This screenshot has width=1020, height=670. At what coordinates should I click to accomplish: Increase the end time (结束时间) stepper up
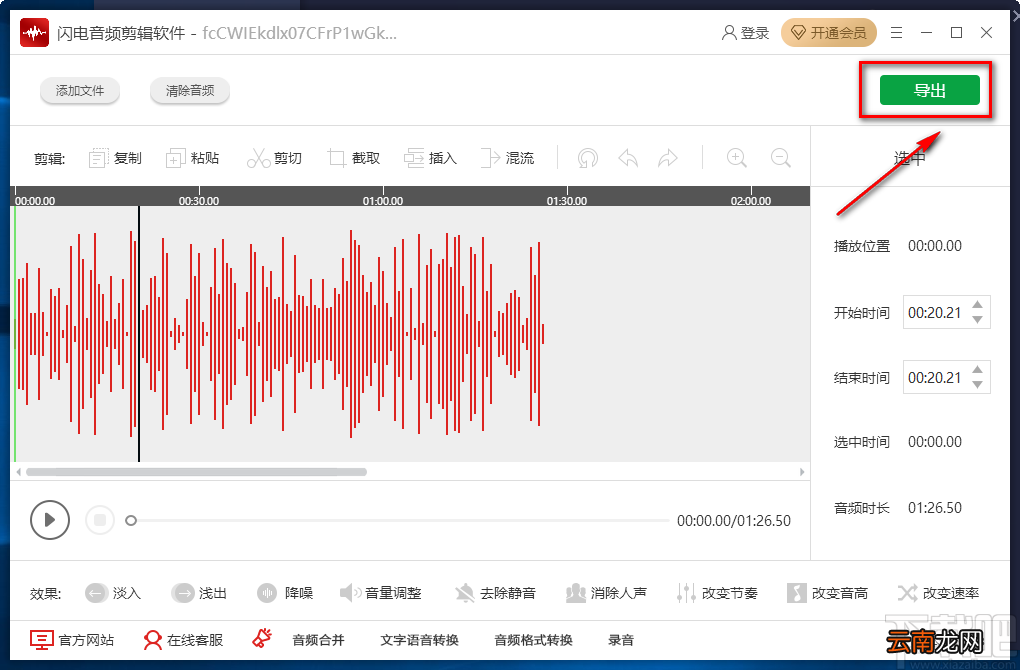(977, 369)
